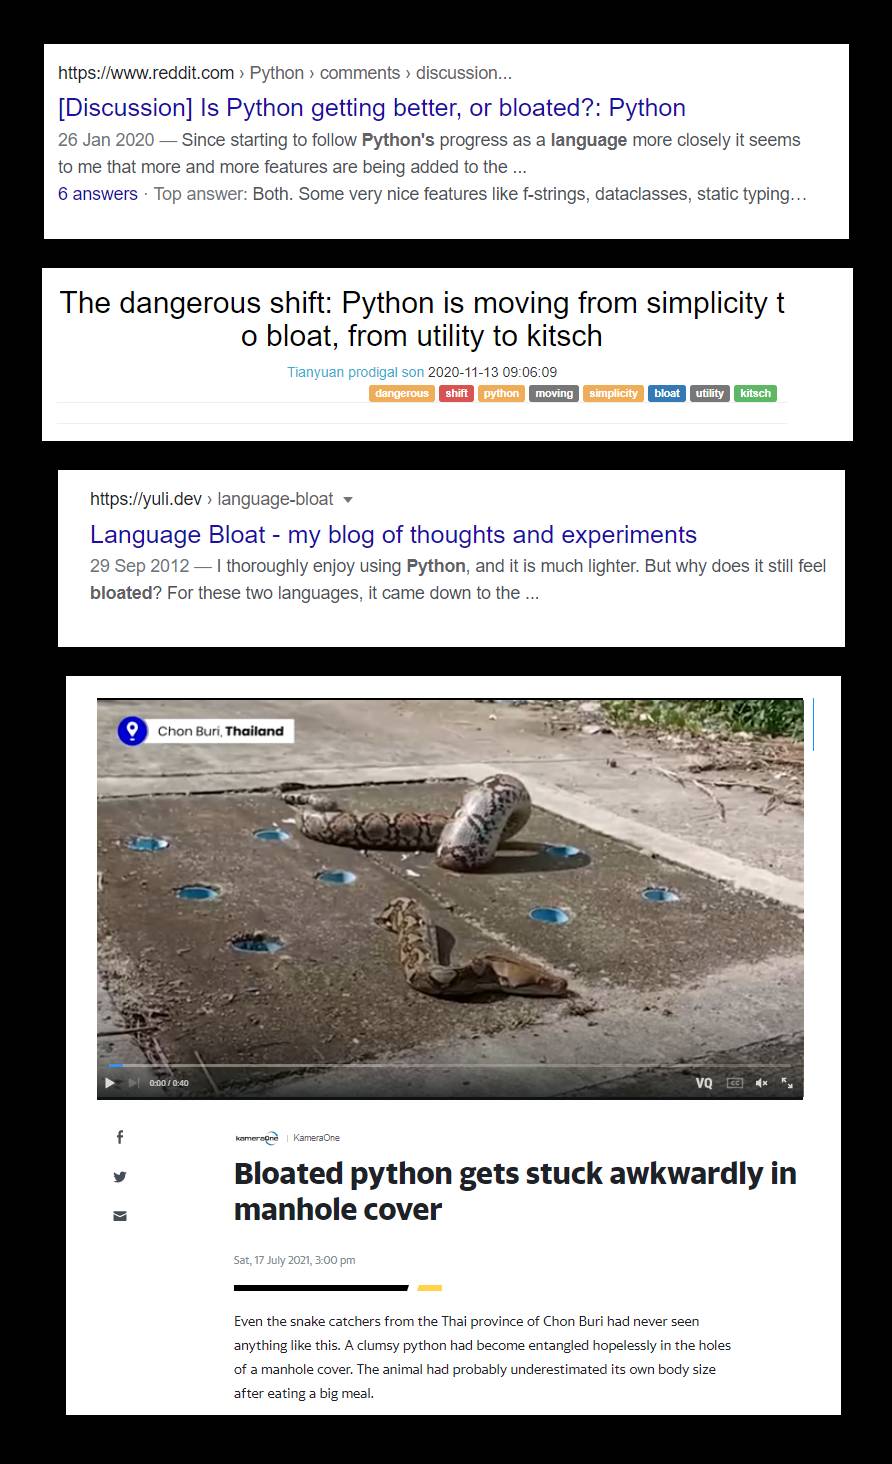Seek on the video progress bar
The image size is (892, 1464).
(x=450, y=1066)
